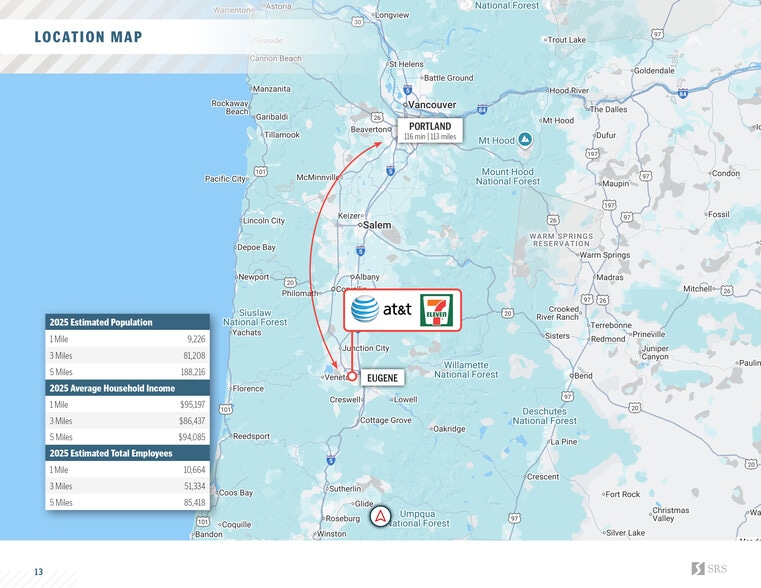Click the page number 13 in footer
The width and height of the screenshot is (761, 588).
point(38,572)
